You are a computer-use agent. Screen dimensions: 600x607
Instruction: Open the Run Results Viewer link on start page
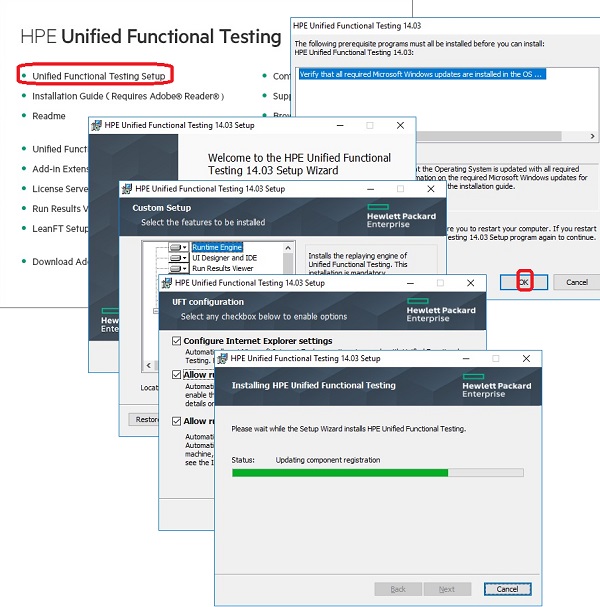click(x=60, y=209)
